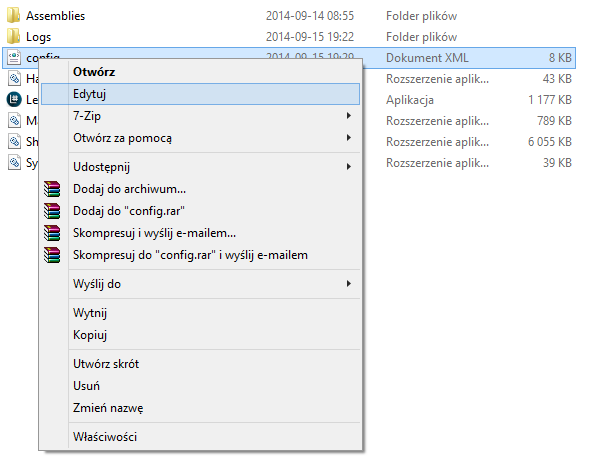Click the DLL file icon in the 6 055 KB row
The image size is (590, 469).
coord(14,142)
